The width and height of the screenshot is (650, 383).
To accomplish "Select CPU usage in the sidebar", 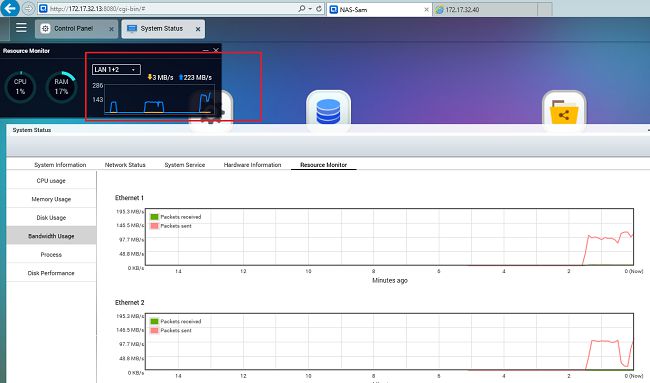I will pos(51,181).
